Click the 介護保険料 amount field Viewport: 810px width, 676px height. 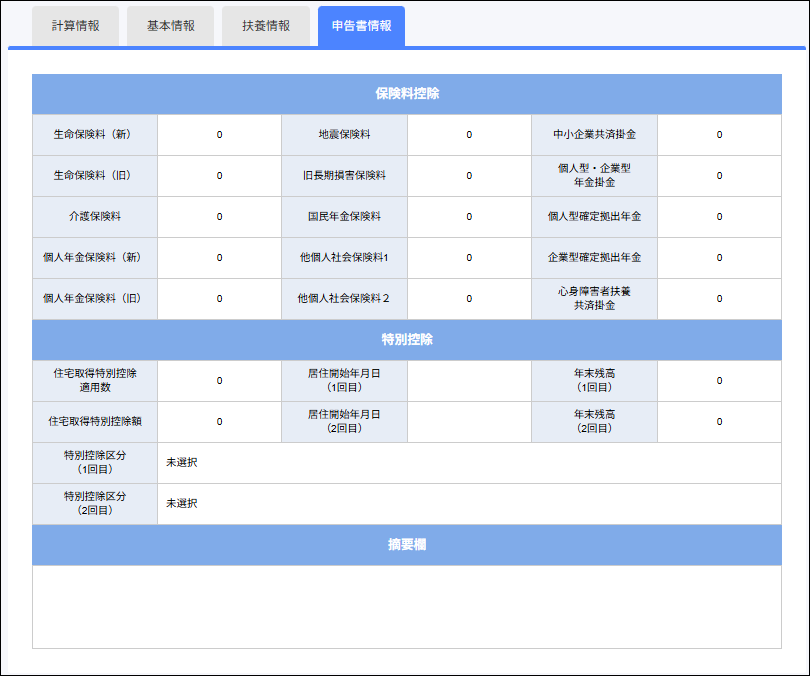click(x=219, y=215)
